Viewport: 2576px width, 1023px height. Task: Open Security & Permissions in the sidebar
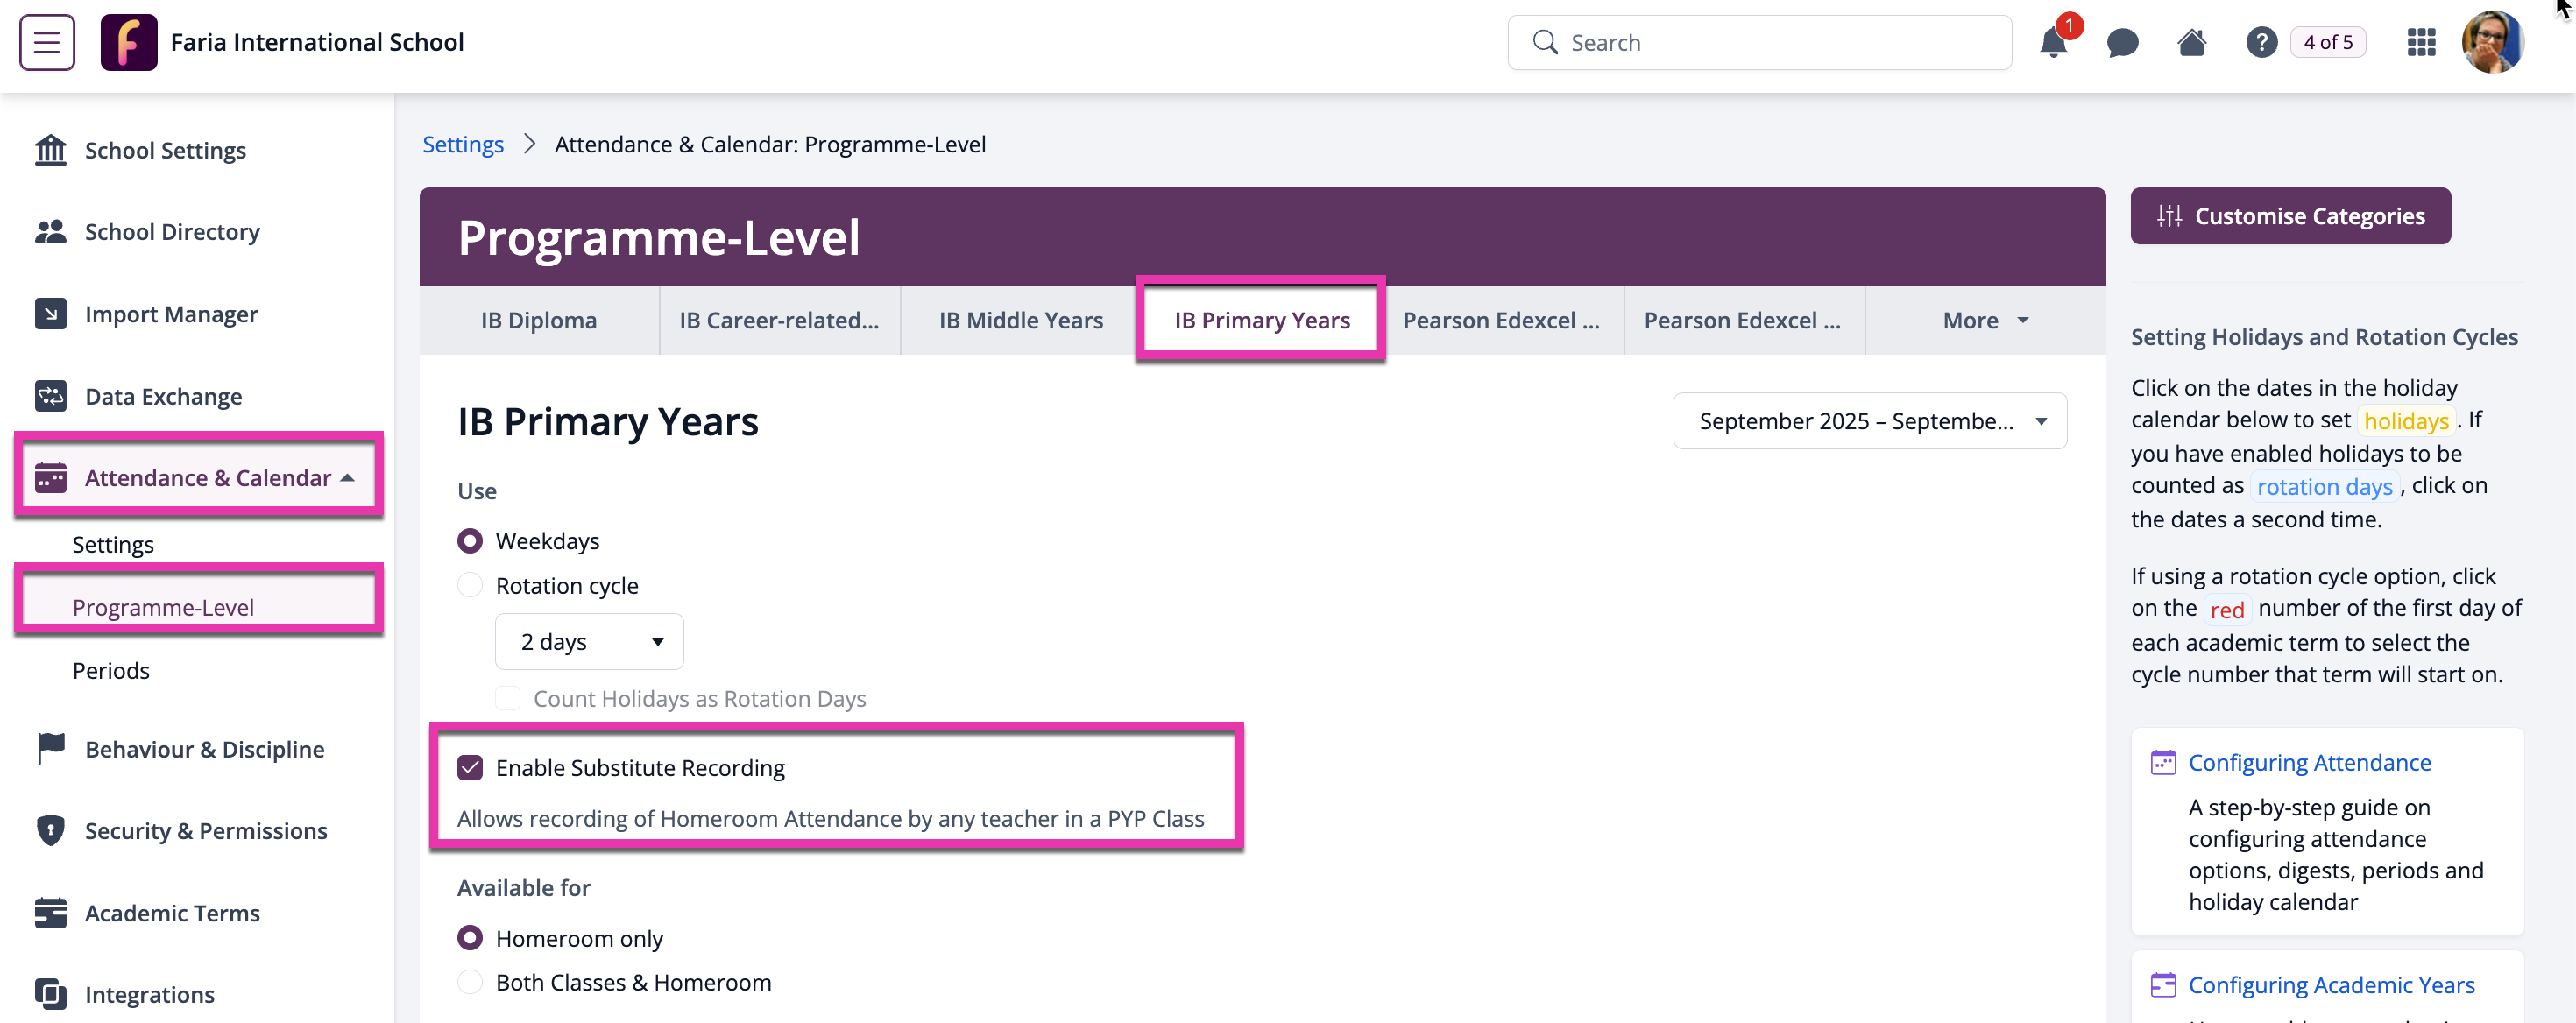pos(206,831)
